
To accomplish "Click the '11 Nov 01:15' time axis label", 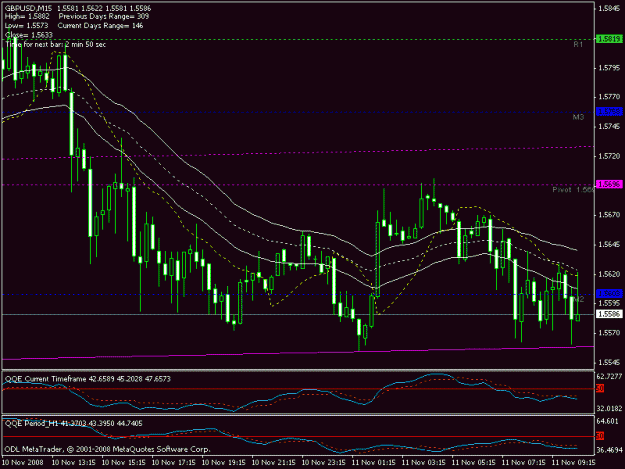I will pos(373,463).
